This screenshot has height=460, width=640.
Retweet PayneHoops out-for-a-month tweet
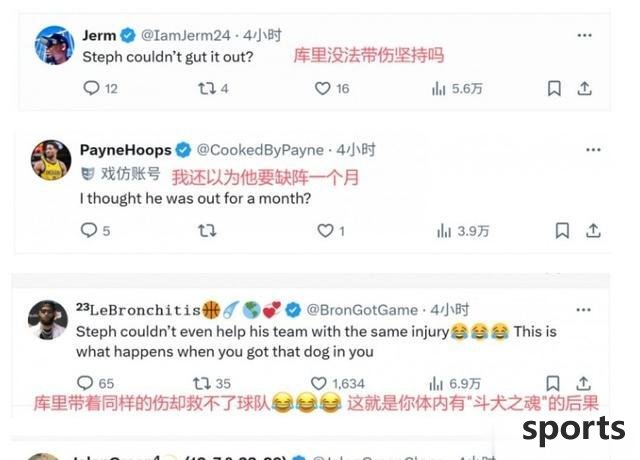(x=207, y=231)
